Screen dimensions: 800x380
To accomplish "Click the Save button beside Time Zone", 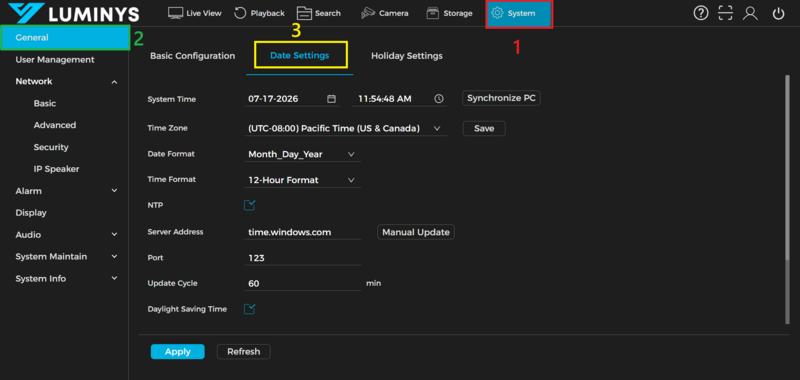I will [484, 129].
